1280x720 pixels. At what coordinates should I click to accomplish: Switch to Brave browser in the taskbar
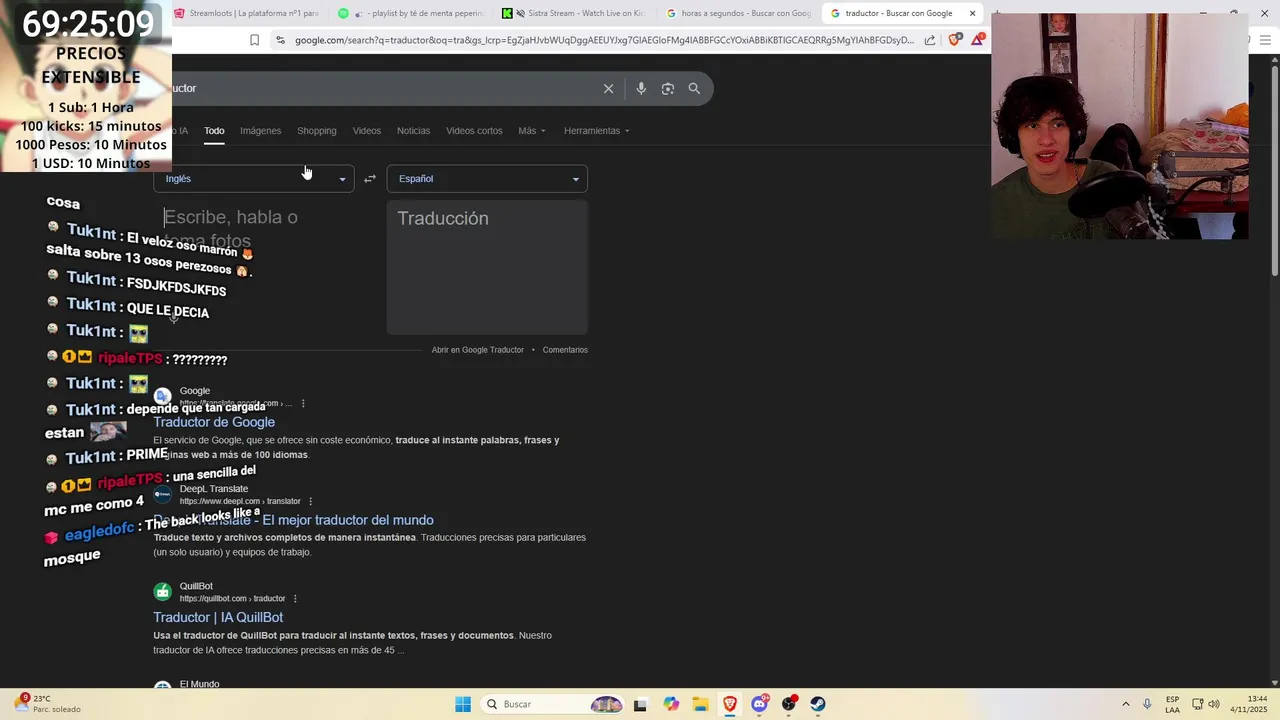click(x=730, y=704)
